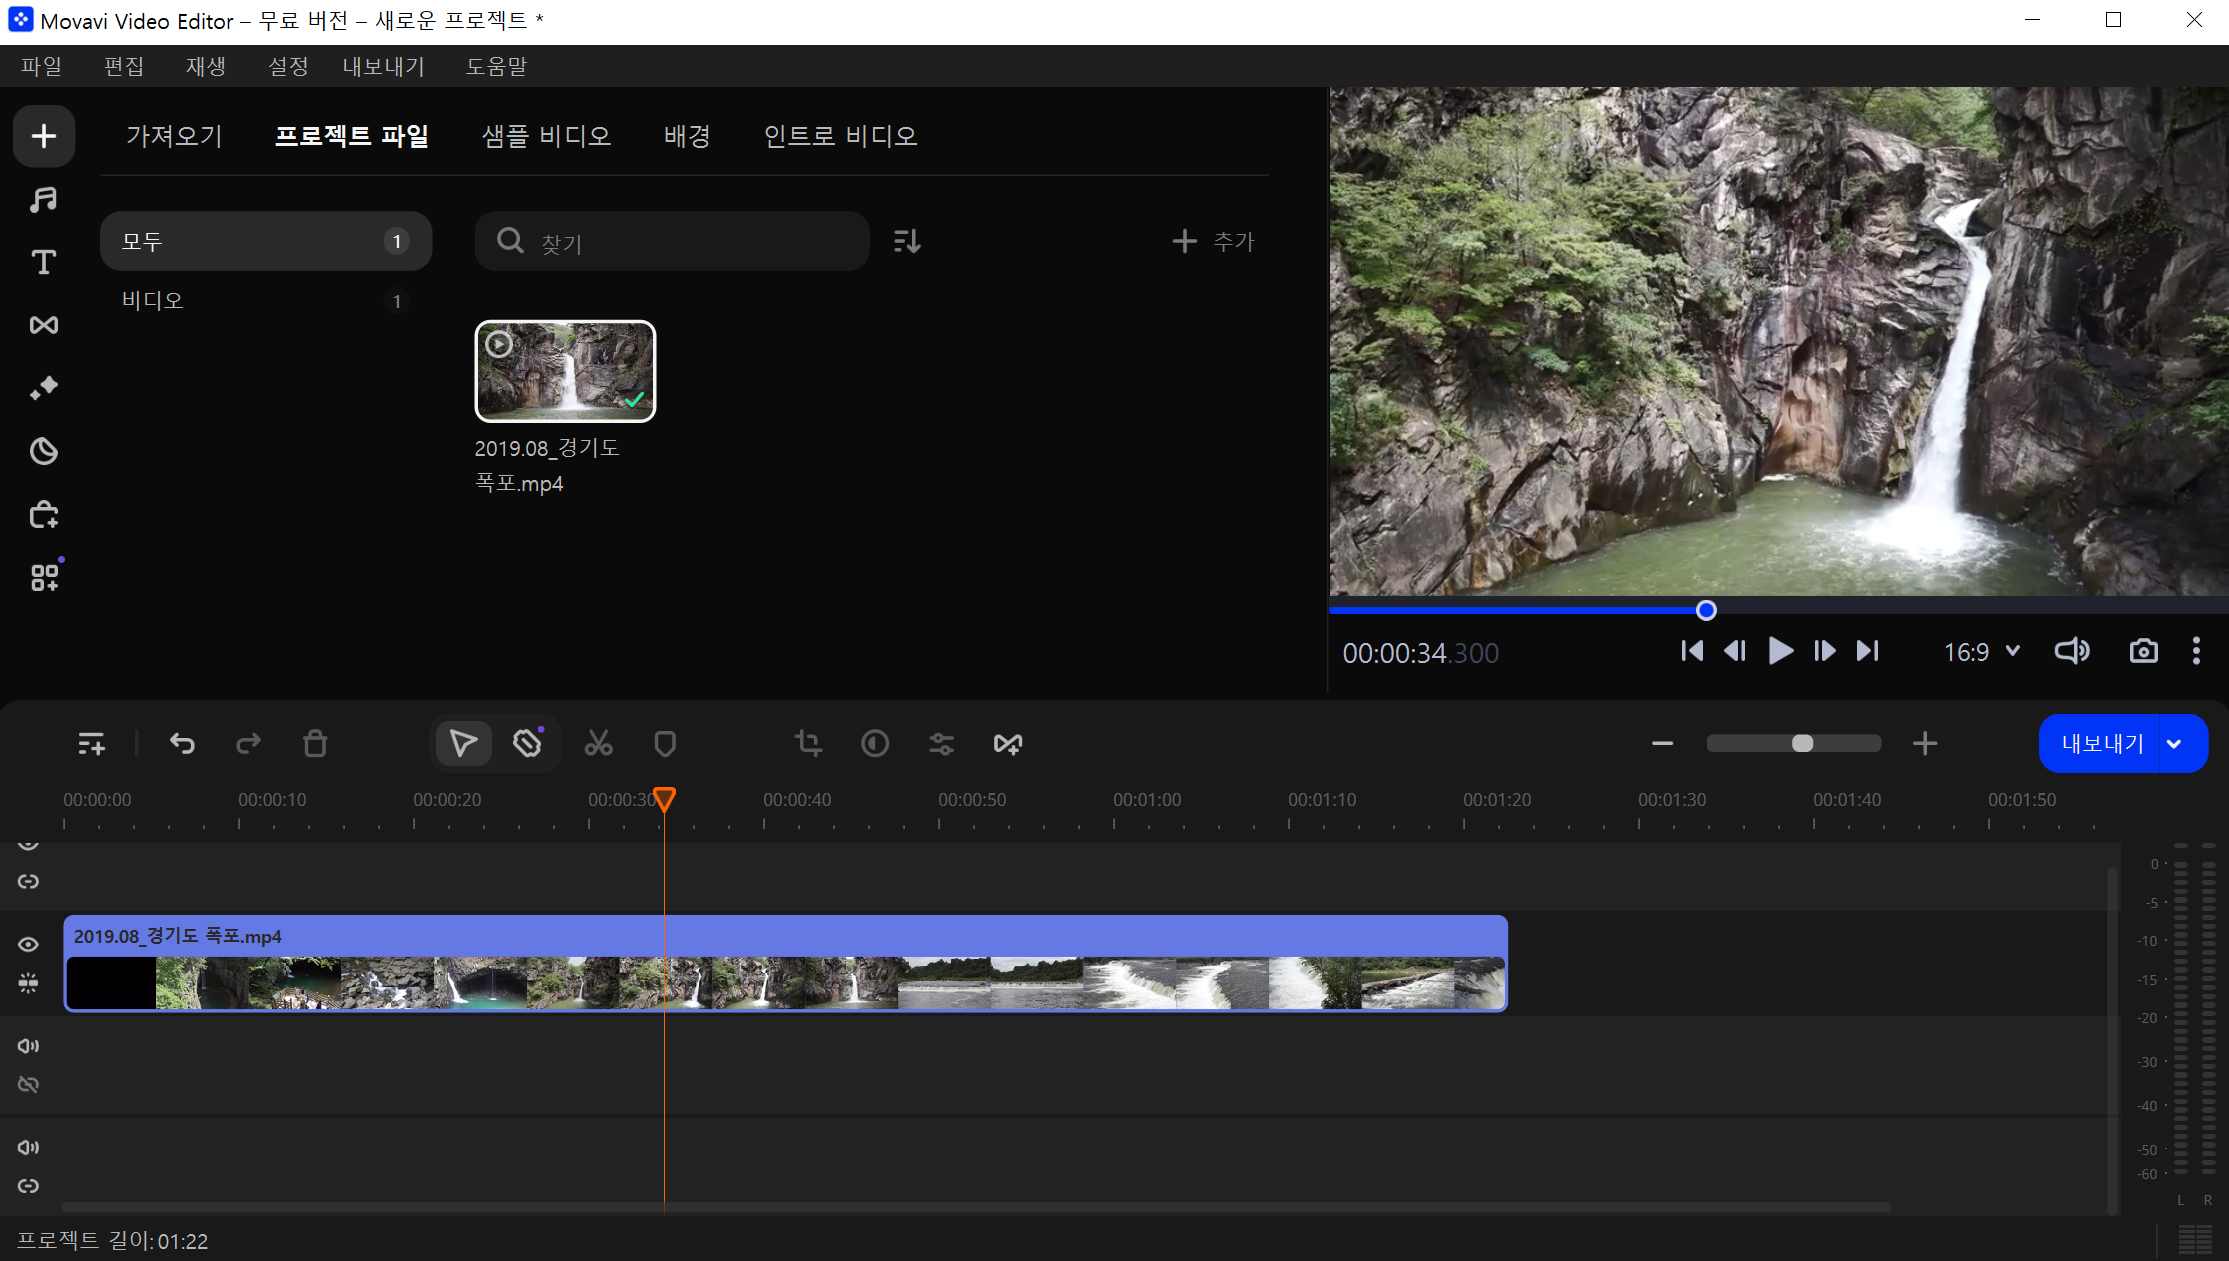The height and width of the screenshot is (1261, 2229).
Task: Open the Transitions sidebar panel
Action: [43, 325]
